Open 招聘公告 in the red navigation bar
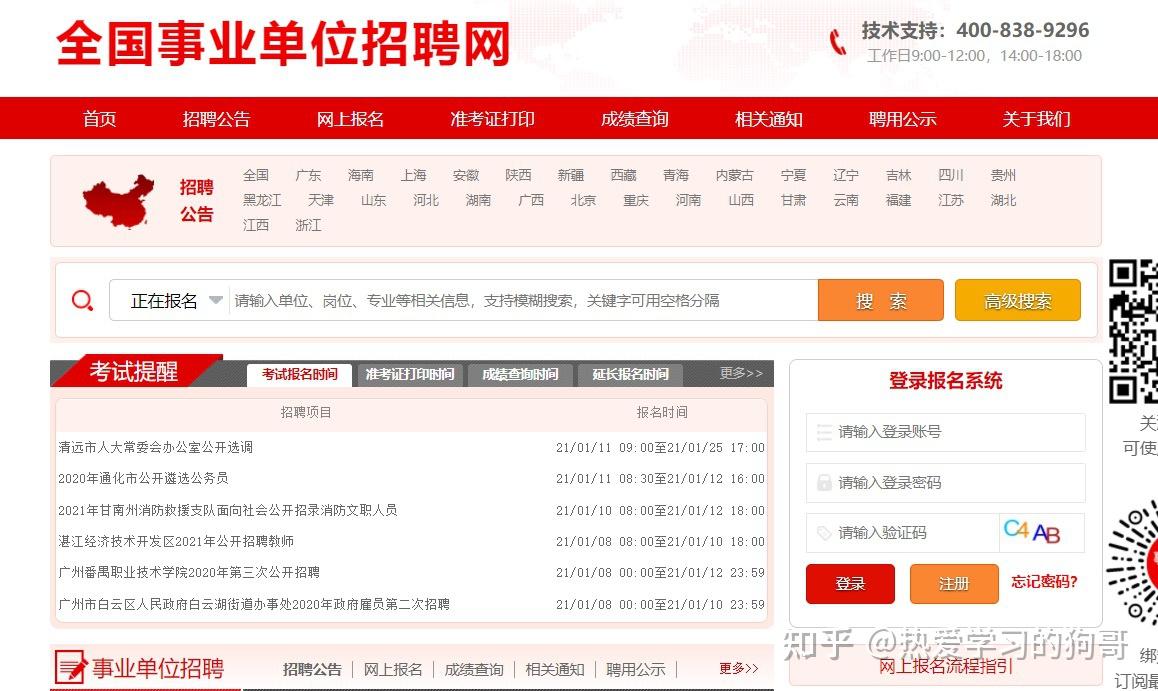Screen dimensions: 1158x691 [216, 119]
